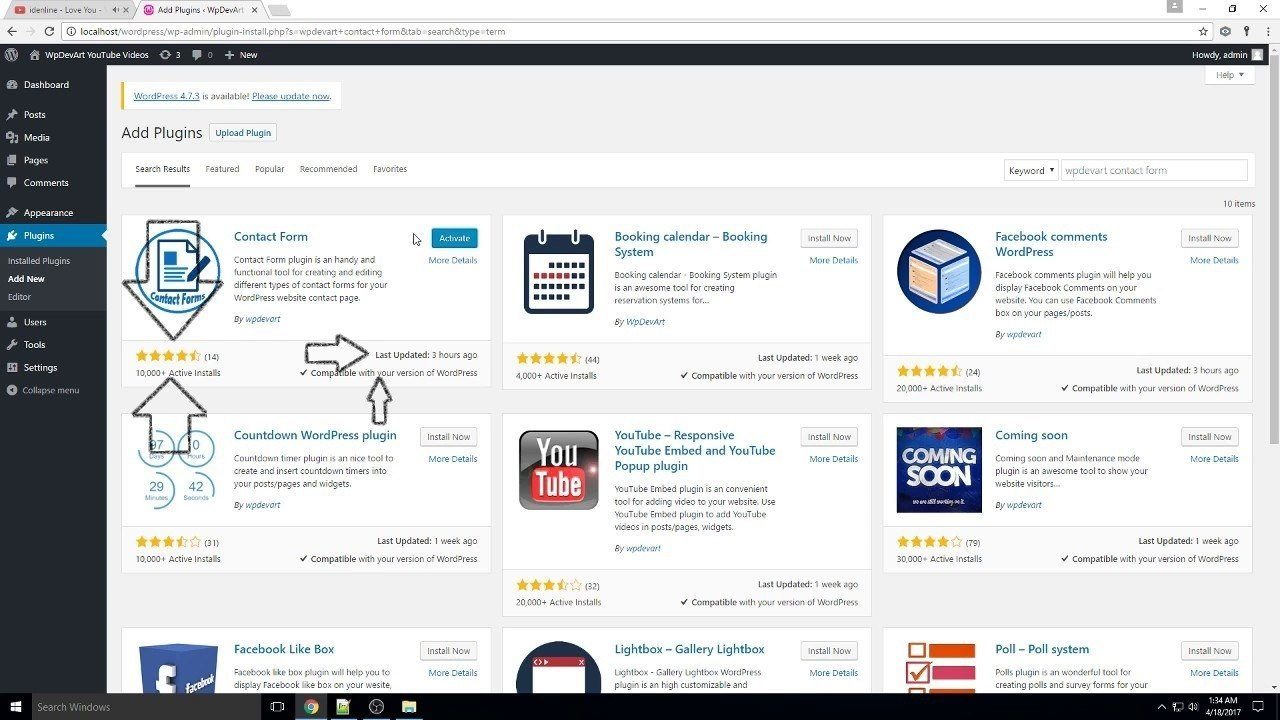
Task: Open More Details for Contact Form
Action: click(453, 260)
